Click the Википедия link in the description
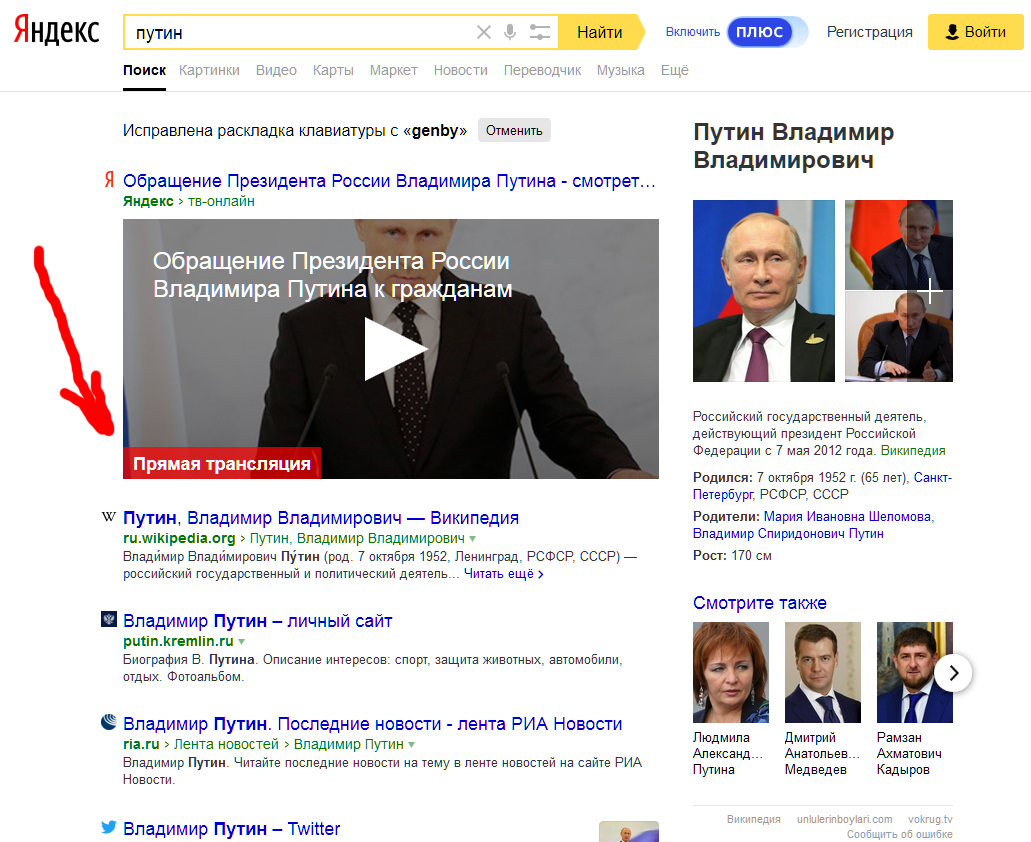The height and width of the screenshot is (842, 1031). tap(913, 451)
